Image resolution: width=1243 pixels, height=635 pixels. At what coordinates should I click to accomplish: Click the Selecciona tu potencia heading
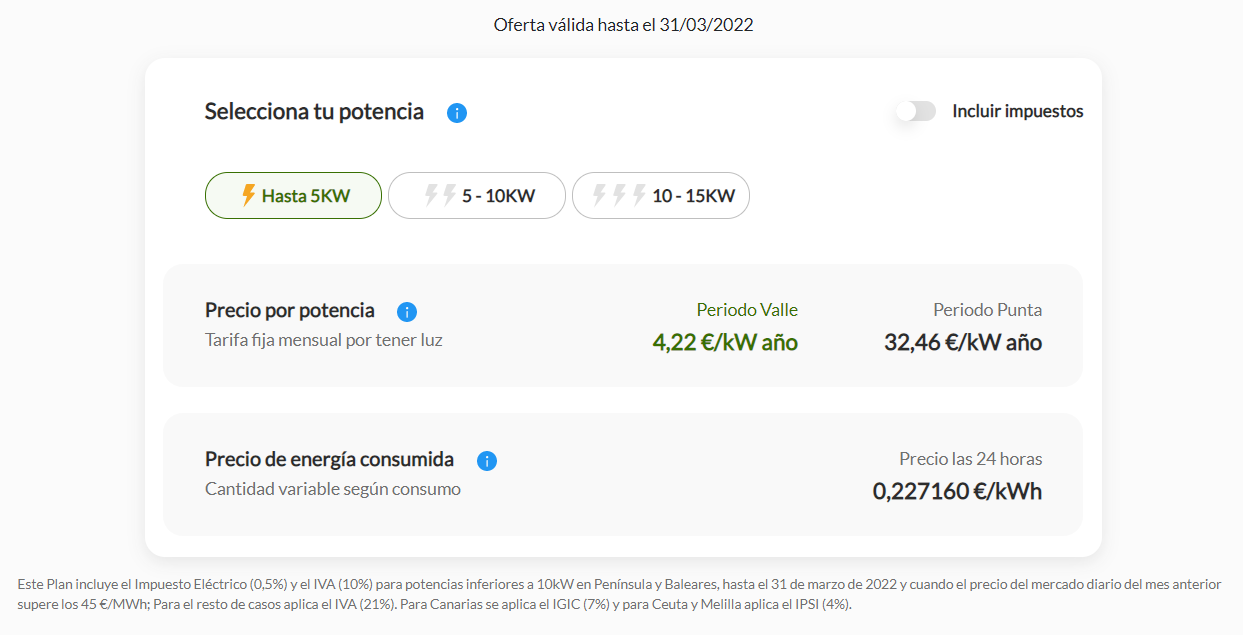pyautogui.click(x=314, y=112)
